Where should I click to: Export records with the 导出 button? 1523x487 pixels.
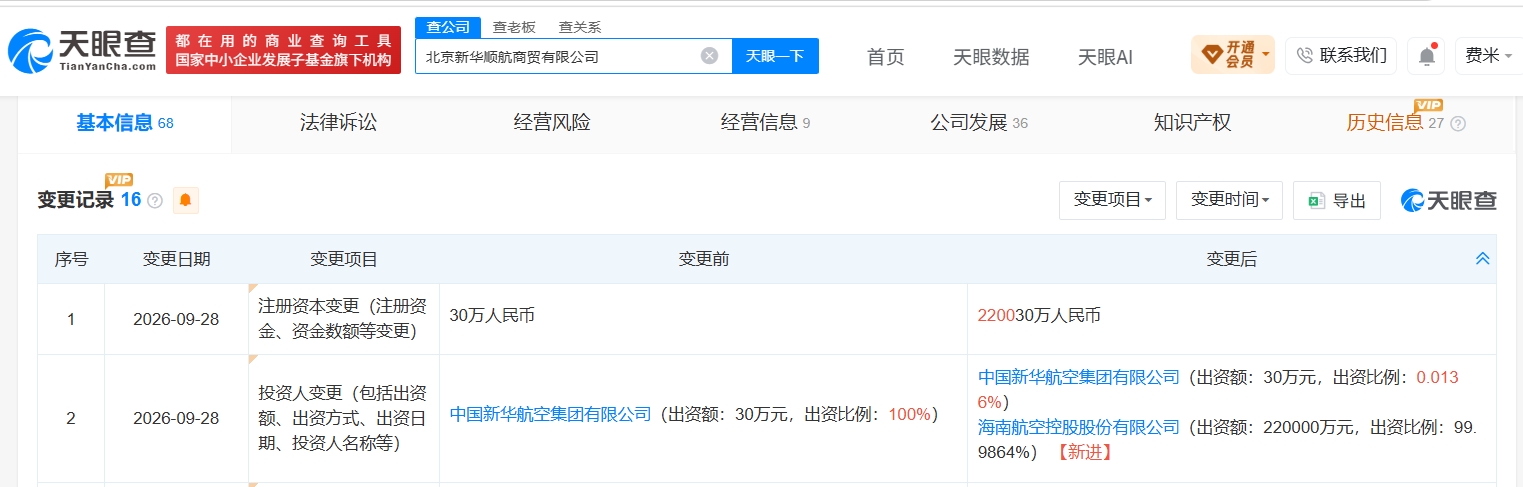click(1337, 201)
